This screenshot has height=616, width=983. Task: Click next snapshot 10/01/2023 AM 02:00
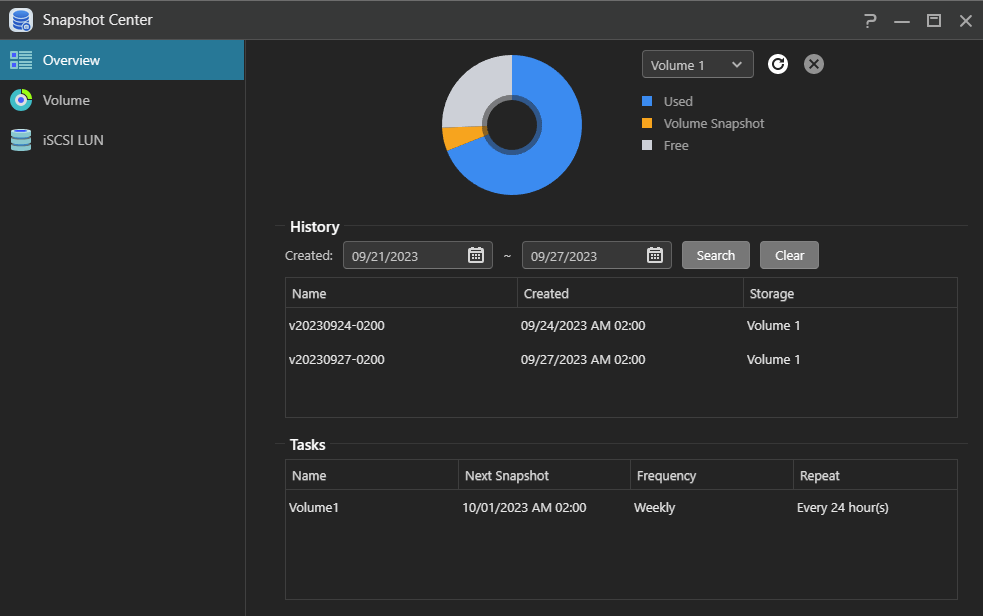point(524,508)
